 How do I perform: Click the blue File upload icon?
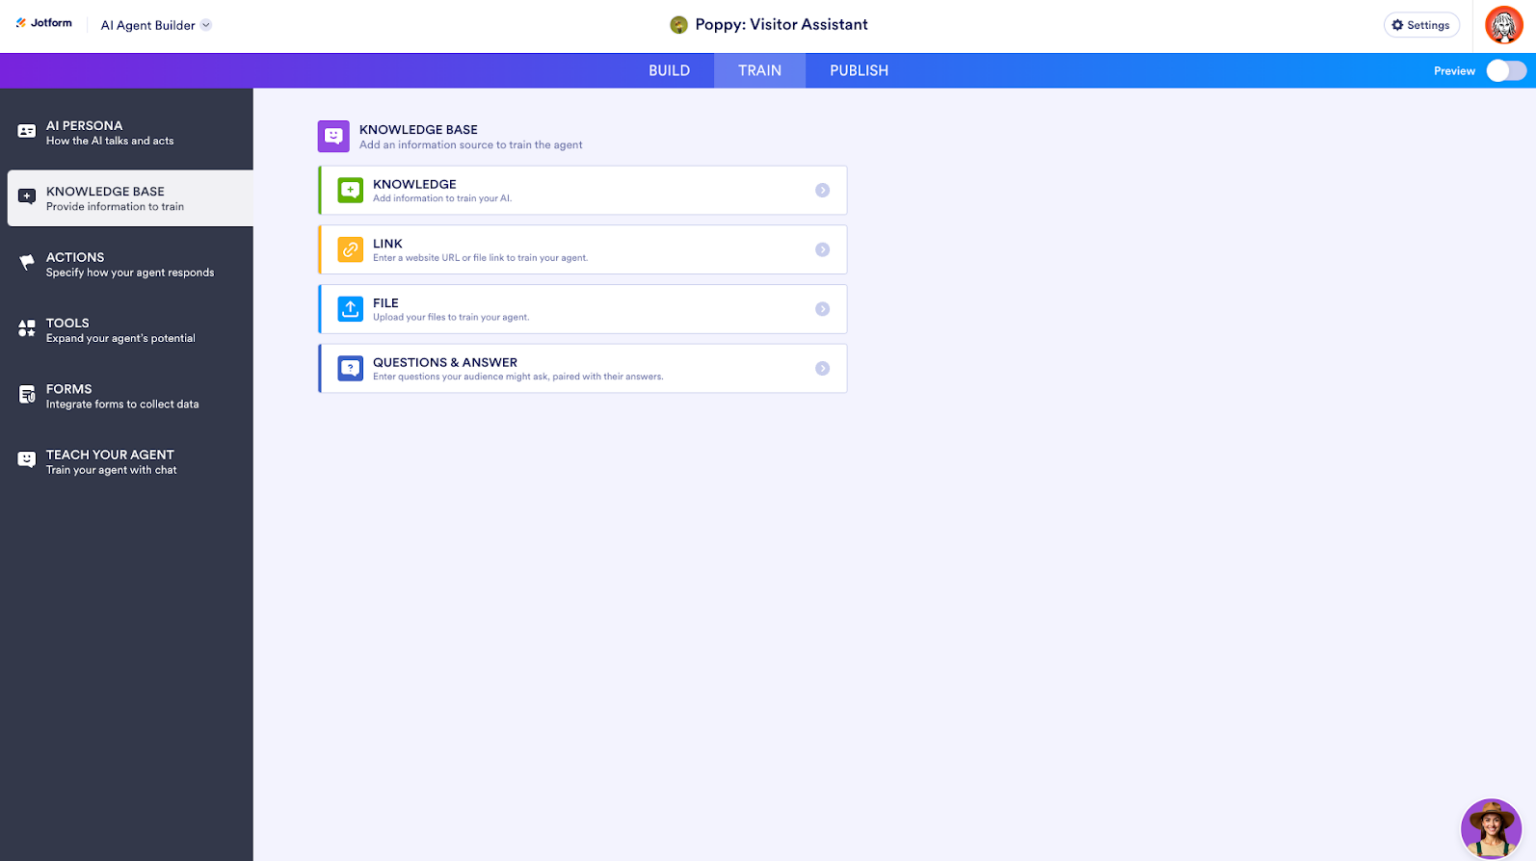pyautogui.click(x=350, y=308)
